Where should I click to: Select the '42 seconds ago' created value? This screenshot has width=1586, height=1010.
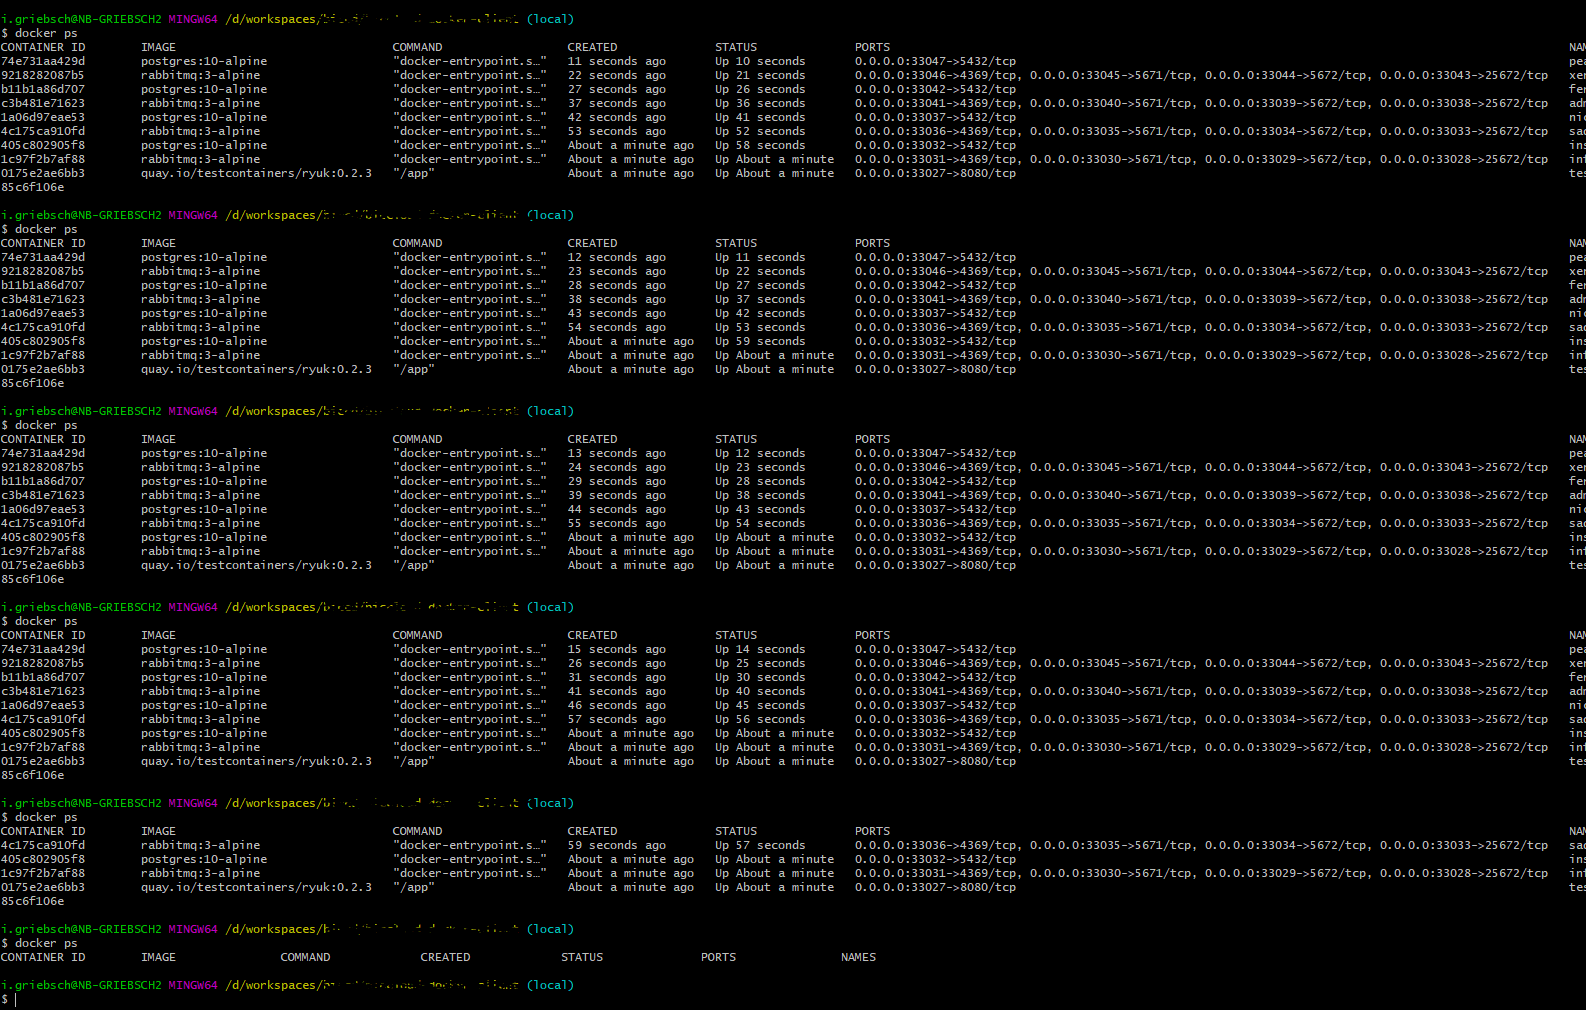point(617,117)
